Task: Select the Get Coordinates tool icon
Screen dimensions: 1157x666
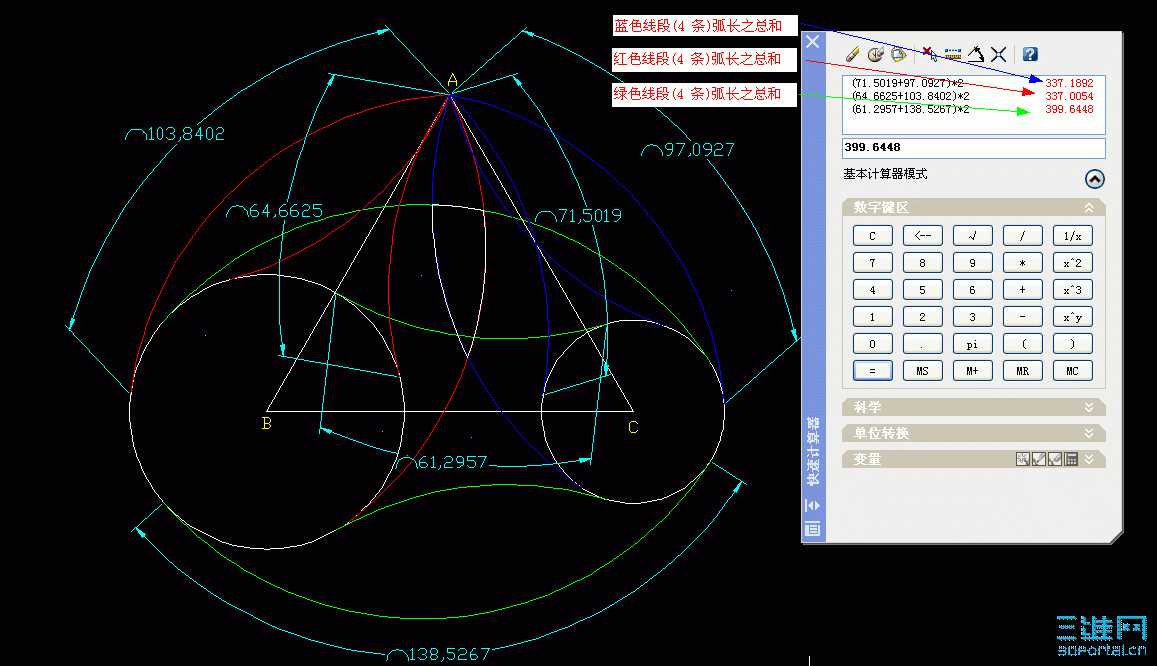Action: pos(929,54)
